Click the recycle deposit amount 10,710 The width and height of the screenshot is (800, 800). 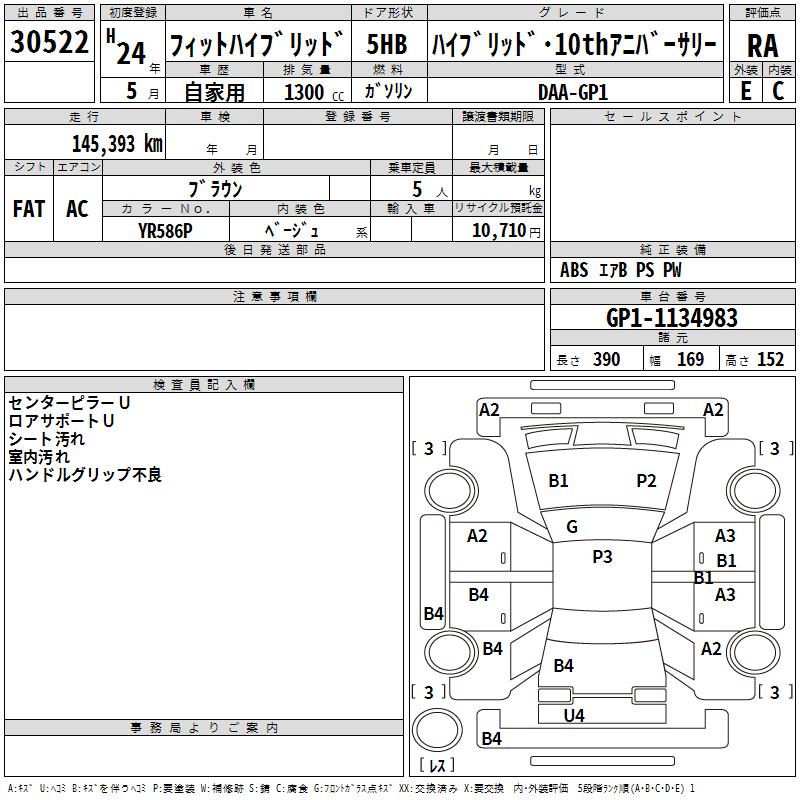(x=496, y=231)
